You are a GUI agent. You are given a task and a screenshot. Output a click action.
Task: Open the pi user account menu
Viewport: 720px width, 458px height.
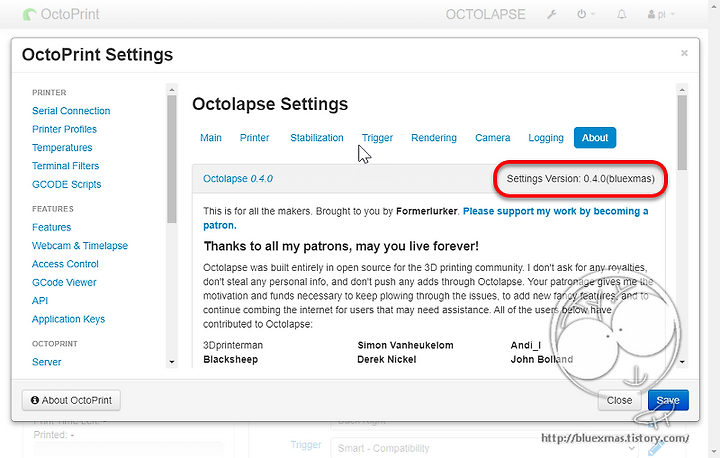(661, 14)
